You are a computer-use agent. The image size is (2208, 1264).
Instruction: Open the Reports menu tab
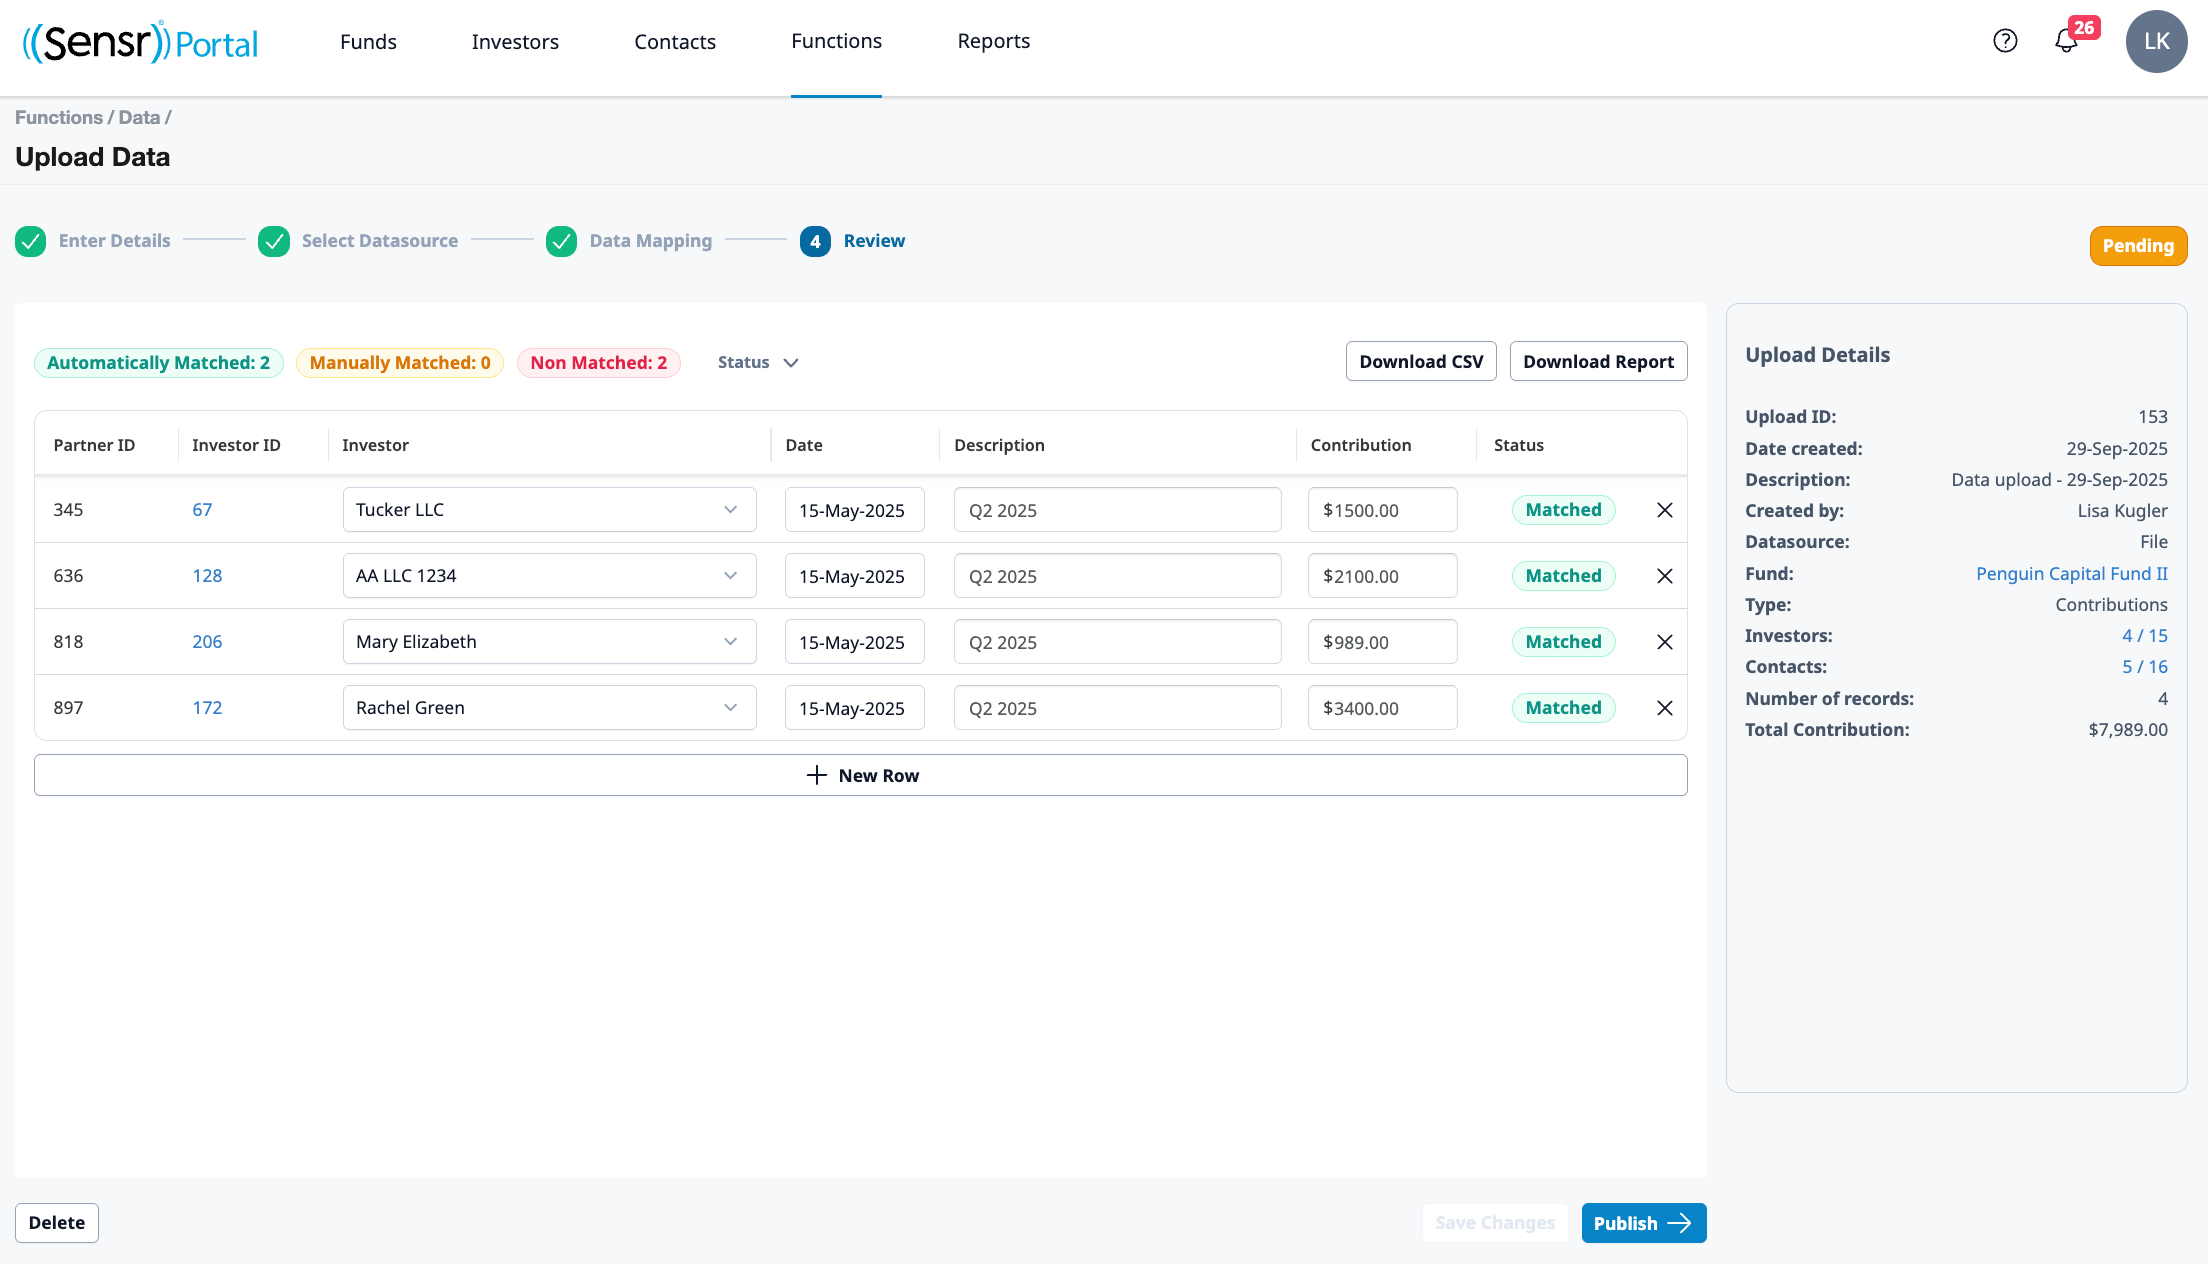993,42
